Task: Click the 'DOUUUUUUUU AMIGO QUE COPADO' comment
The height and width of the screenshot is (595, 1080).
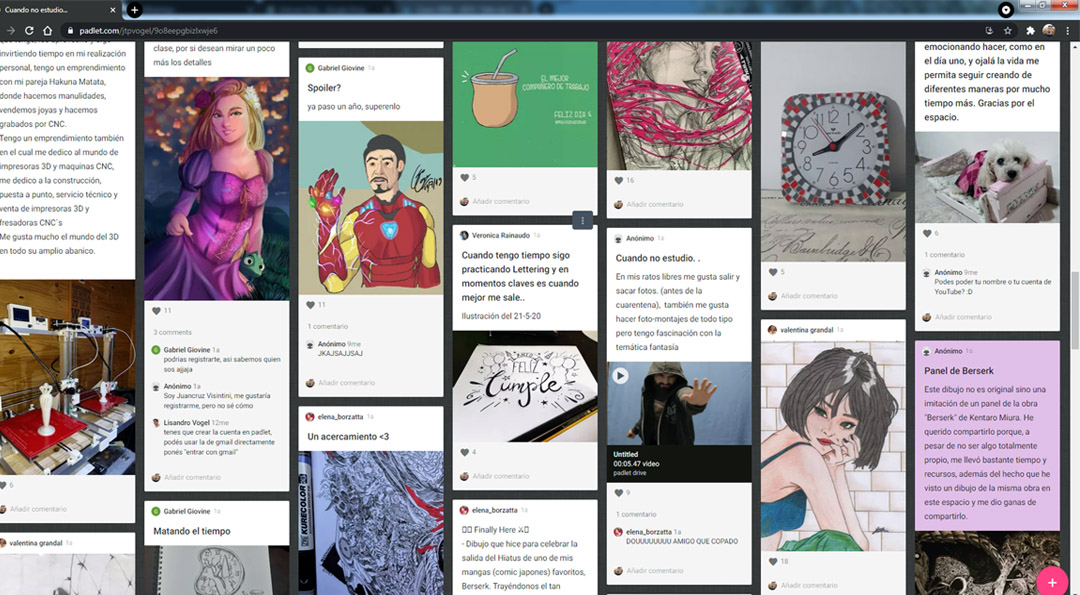Action: click(x=682, y=541)
